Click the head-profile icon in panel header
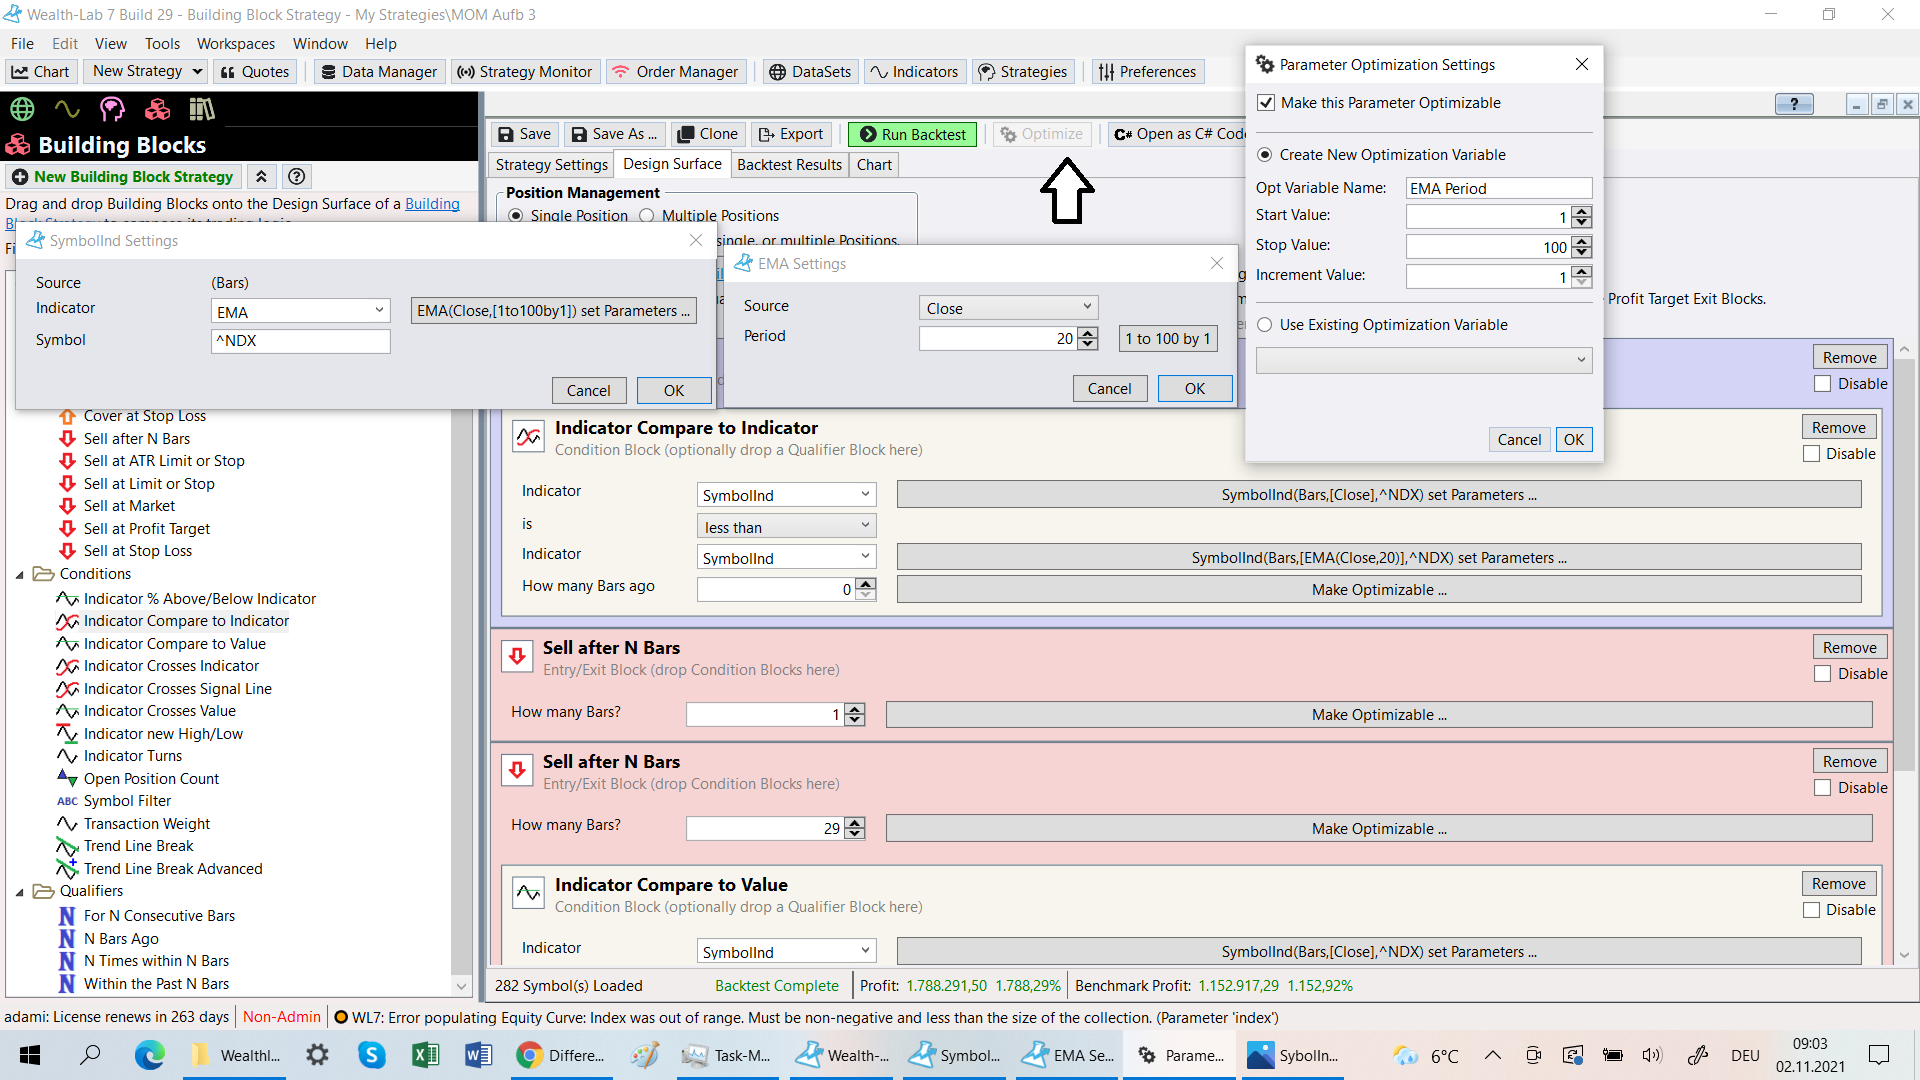The height and width of the screenshot is (1080, 1920). [x=112, y=109]
